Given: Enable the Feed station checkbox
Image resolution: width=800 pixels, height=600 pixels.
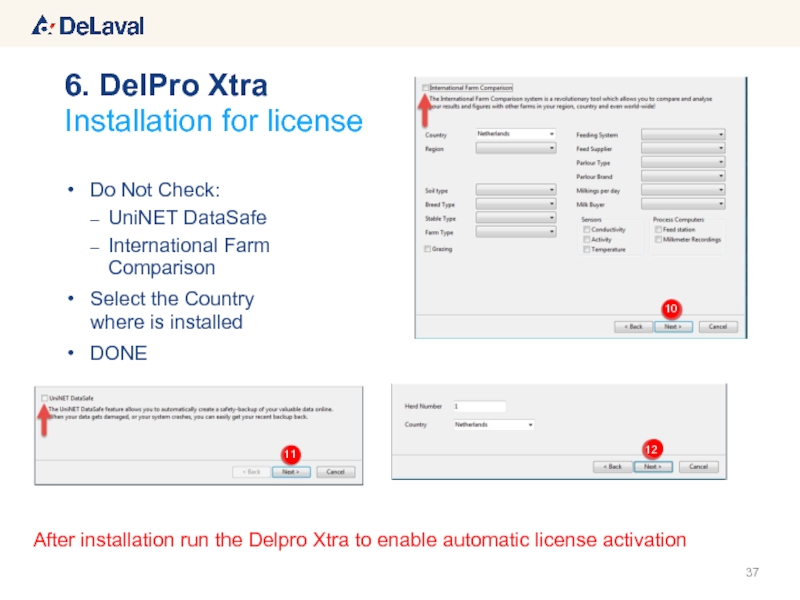Looking at the screenshot, I should (x=659, y=230).
